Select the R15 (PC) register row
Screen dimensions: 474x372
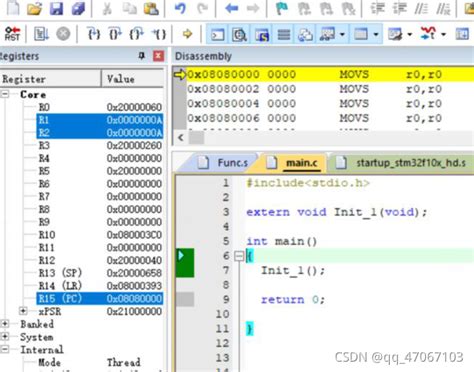(100, 298)
